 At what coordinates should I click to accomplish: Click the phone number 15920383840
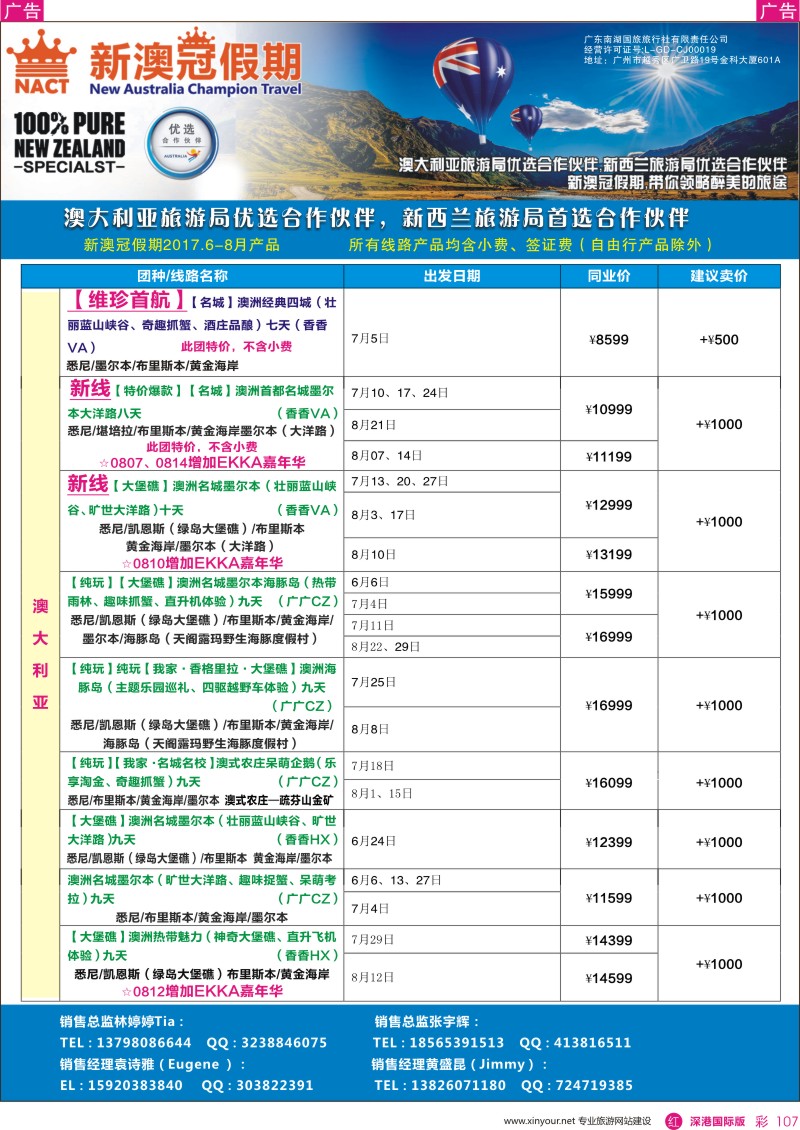[135, 1085]
